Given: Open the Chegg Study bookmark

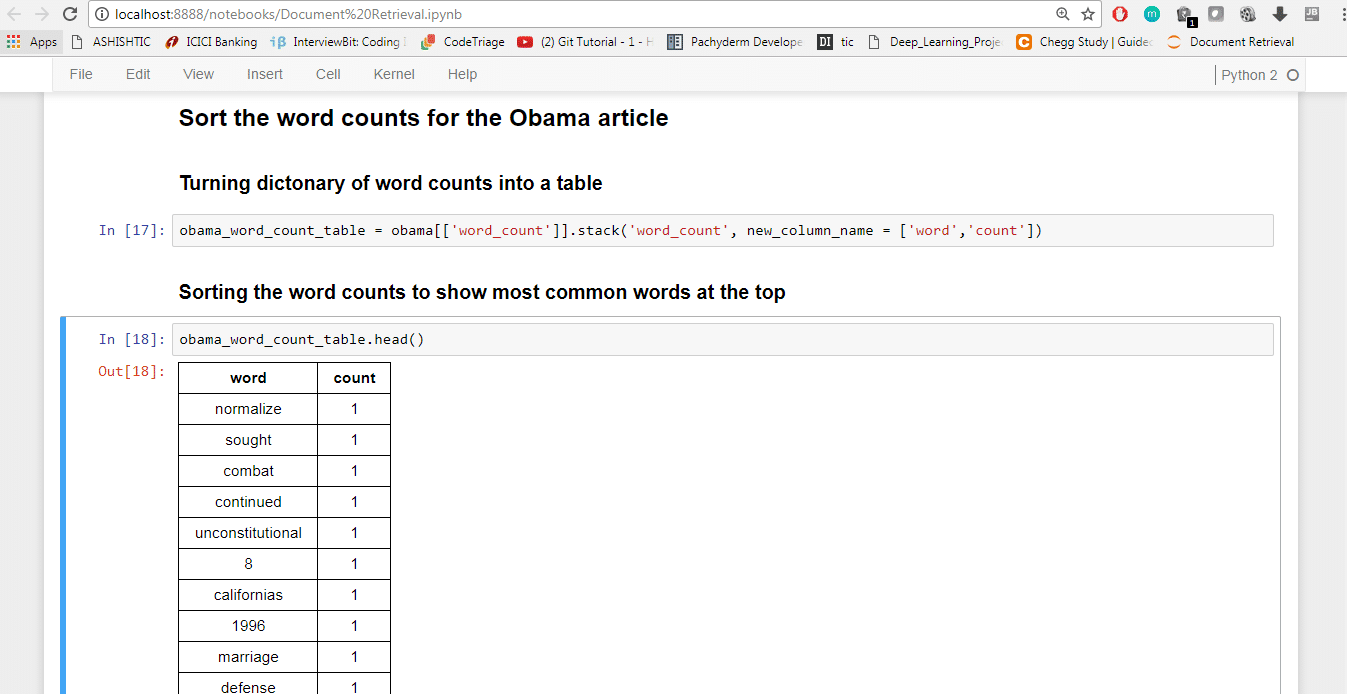Looking at the screenshot, I should pyautogui.click(x=1085, y=42).
